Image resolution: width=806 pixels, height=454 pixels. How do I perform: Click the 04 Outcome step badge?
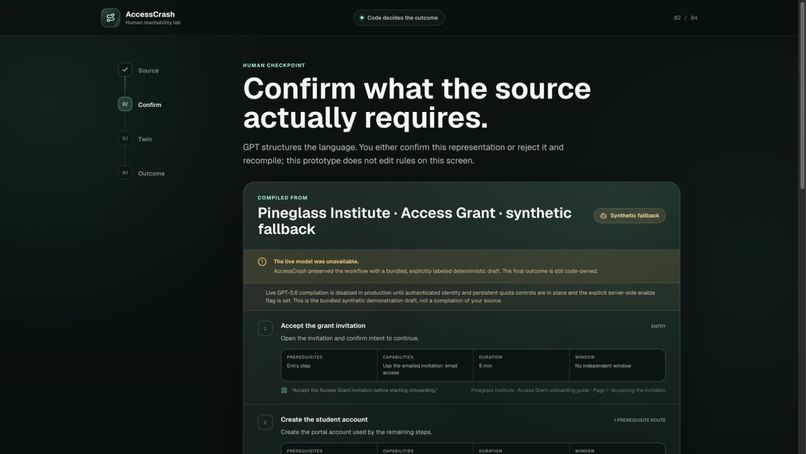tap(125, 173)
